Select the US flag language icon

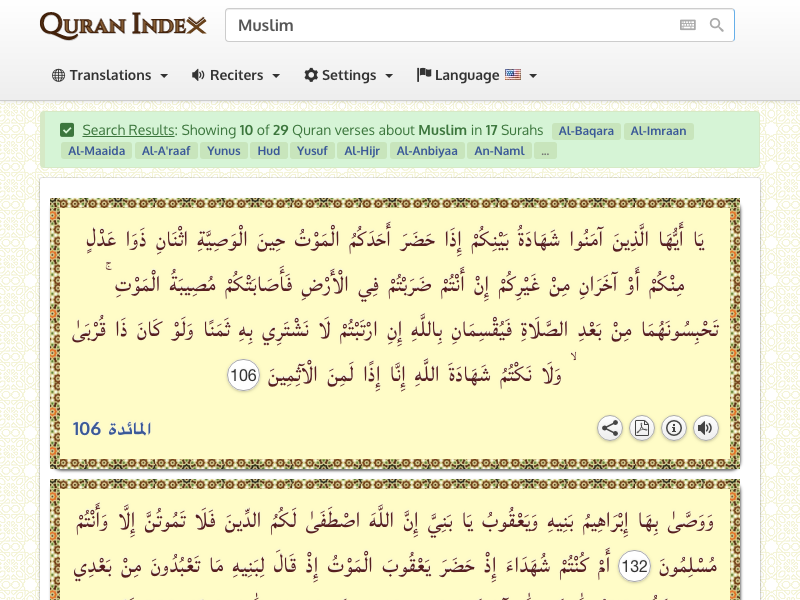point(513,75)
